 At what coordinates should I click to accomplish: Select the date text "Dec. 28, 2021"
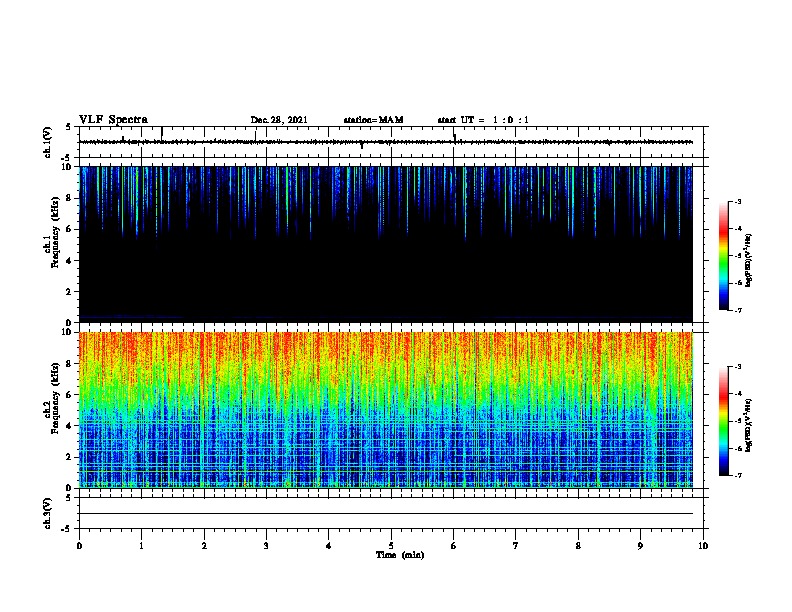[279, 120]
